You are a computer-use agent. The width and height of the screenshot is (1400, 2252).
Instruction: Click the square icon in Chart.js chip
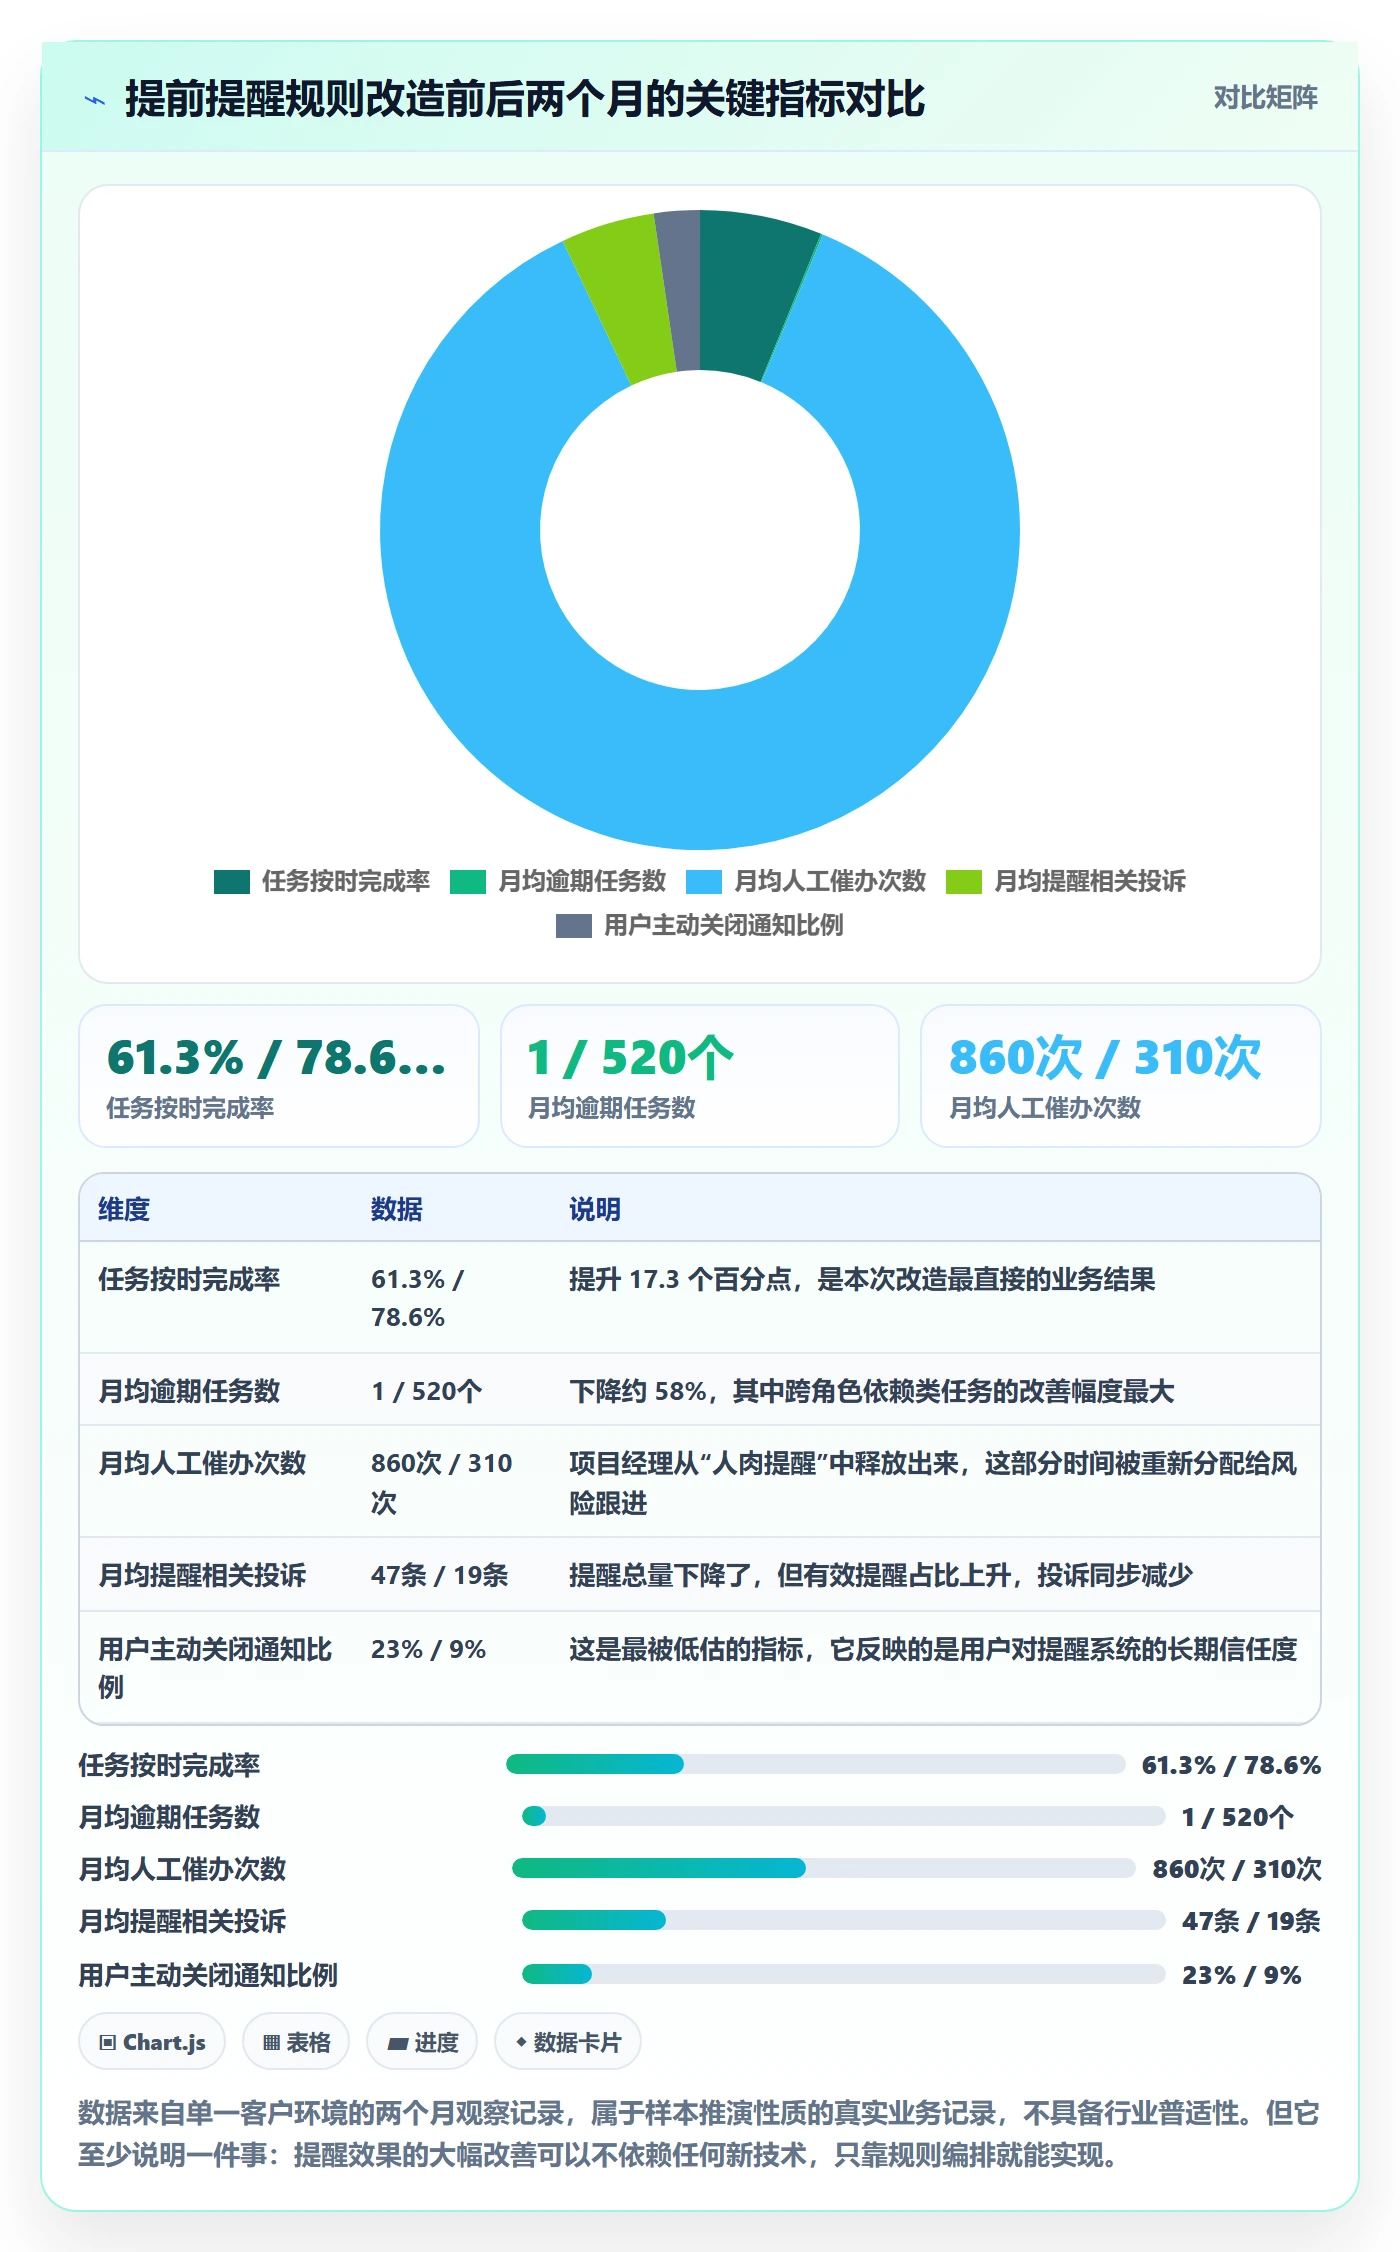[x=108, y=2043]
